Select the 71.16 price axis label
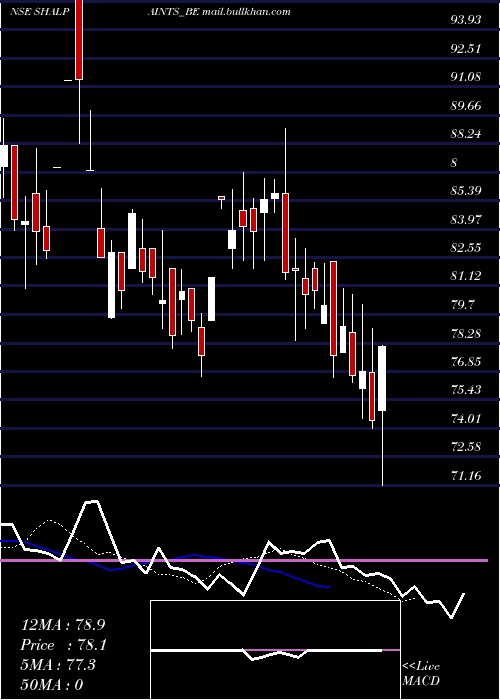The height and width of the screenshot is (700, 500). 466,475
